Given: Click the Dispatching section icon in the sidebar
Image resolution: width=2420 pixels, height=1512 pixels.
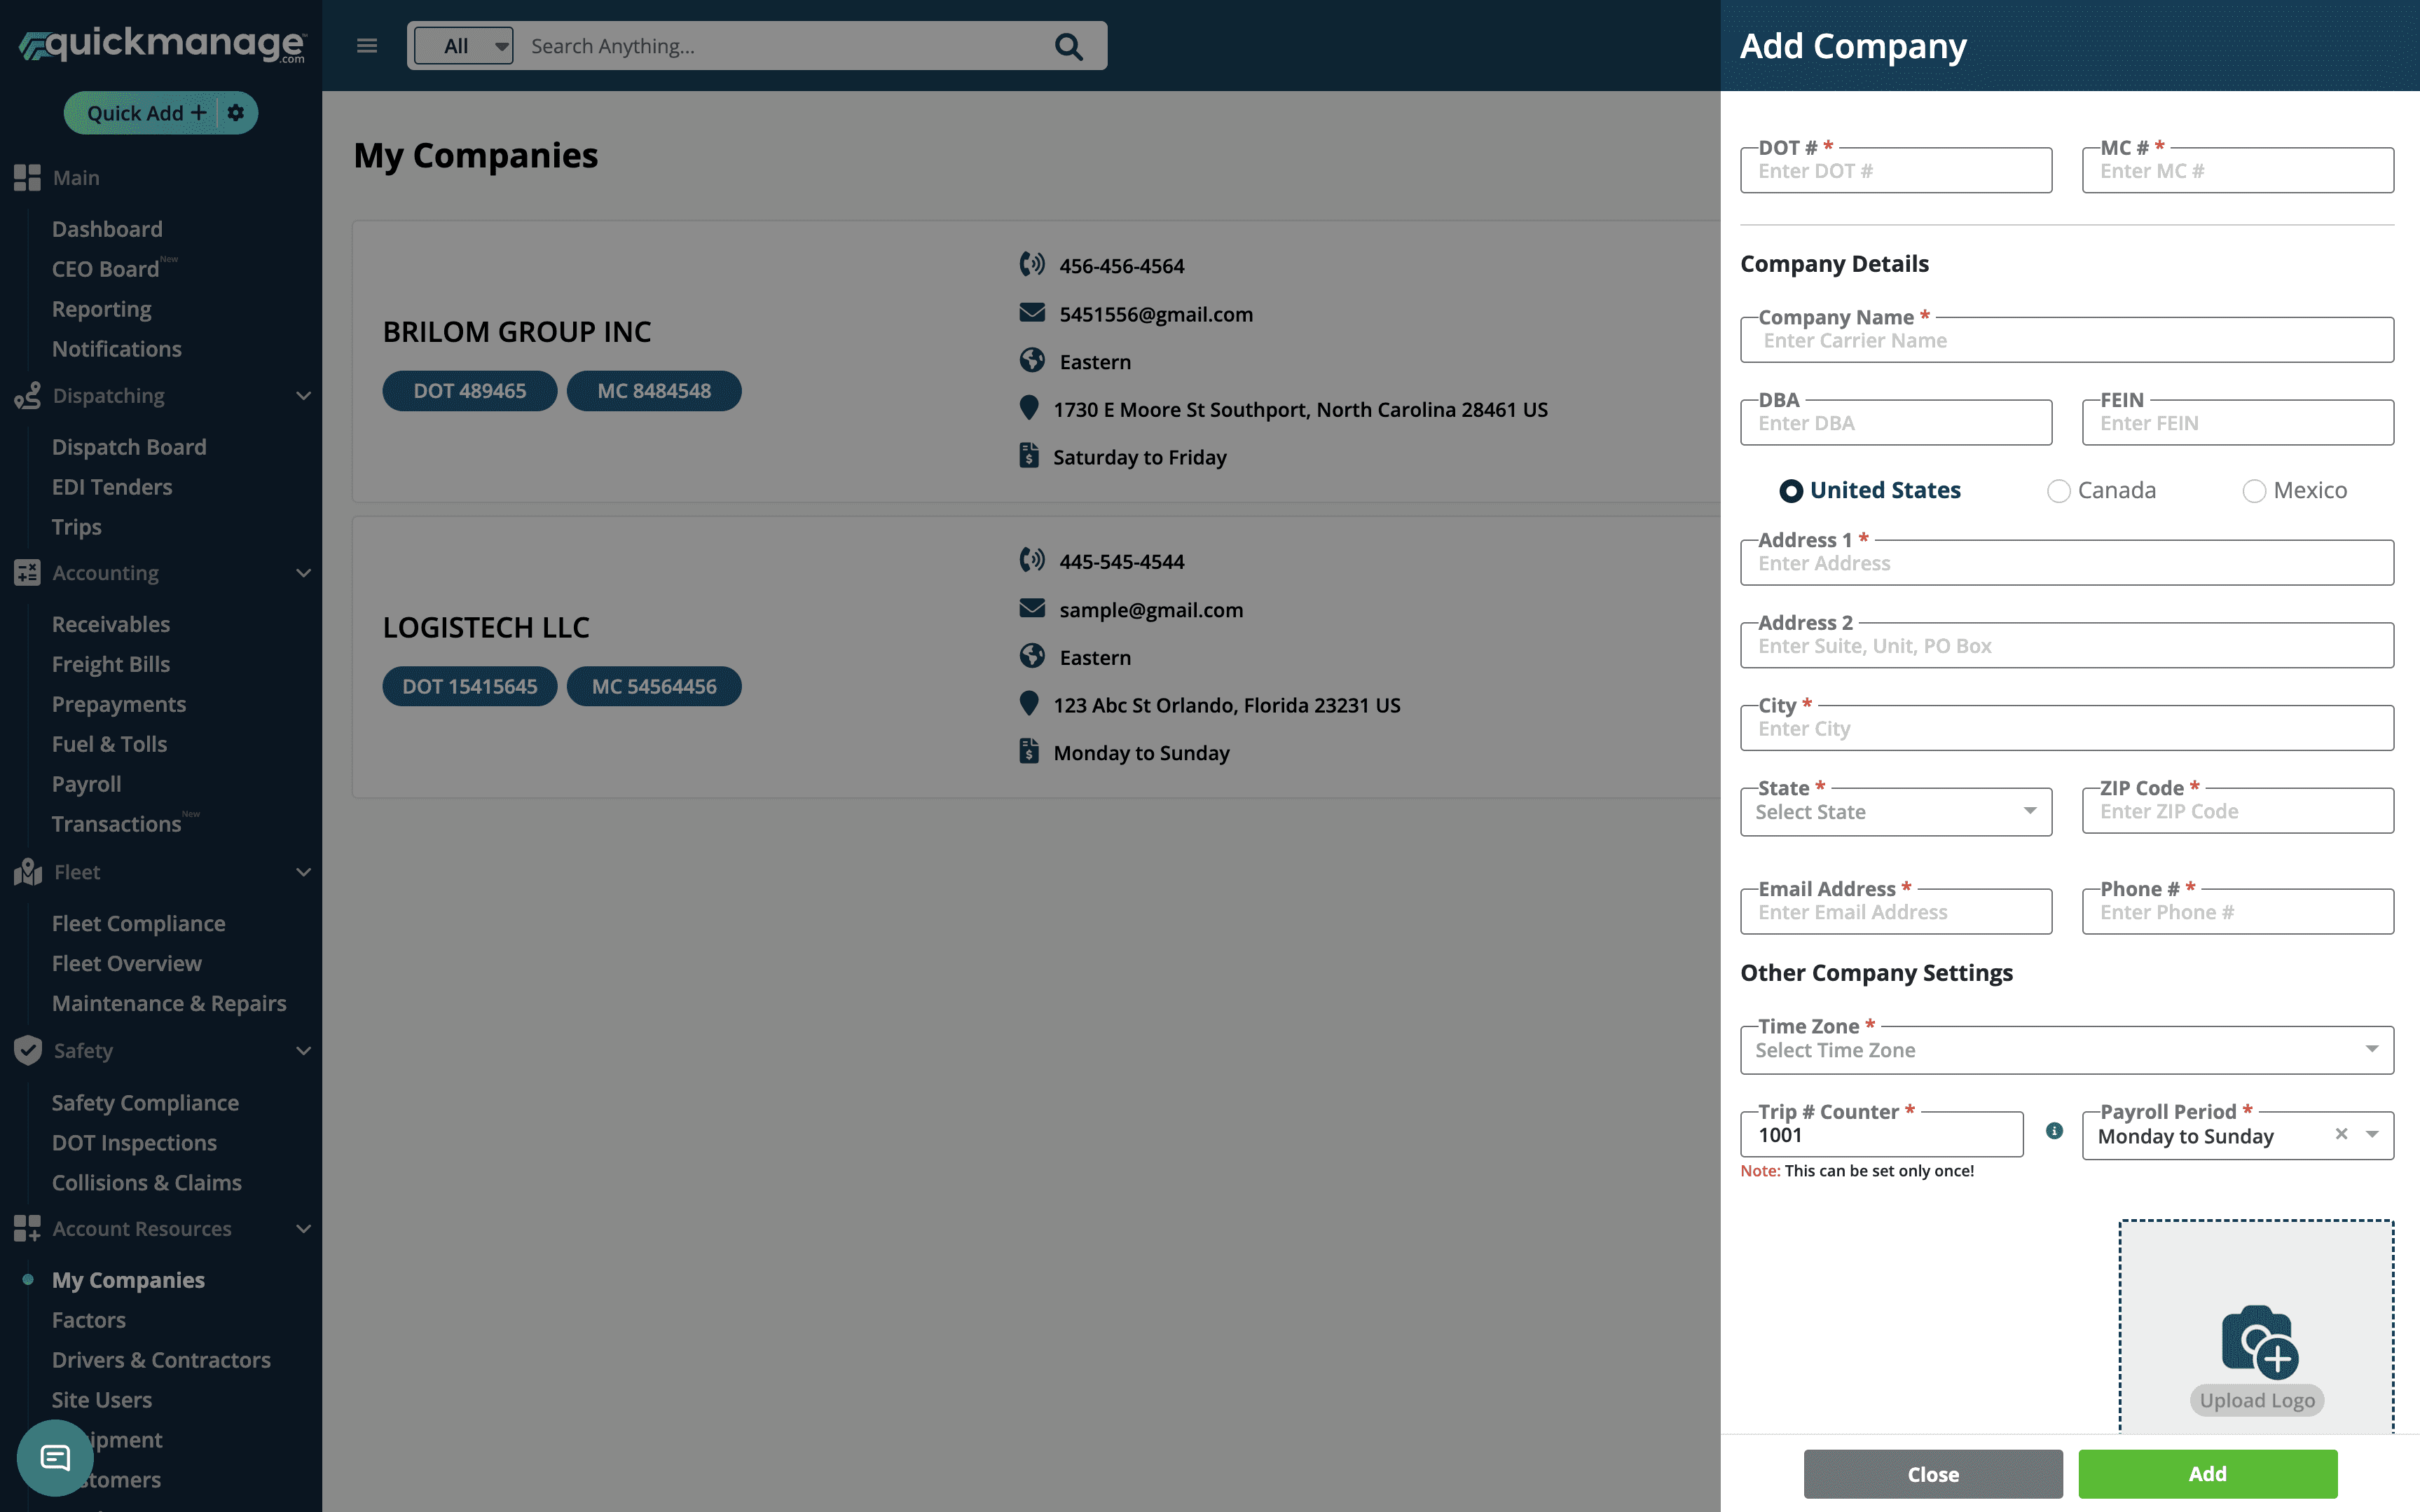Looking at the screenshot, I should pos(27,396).
